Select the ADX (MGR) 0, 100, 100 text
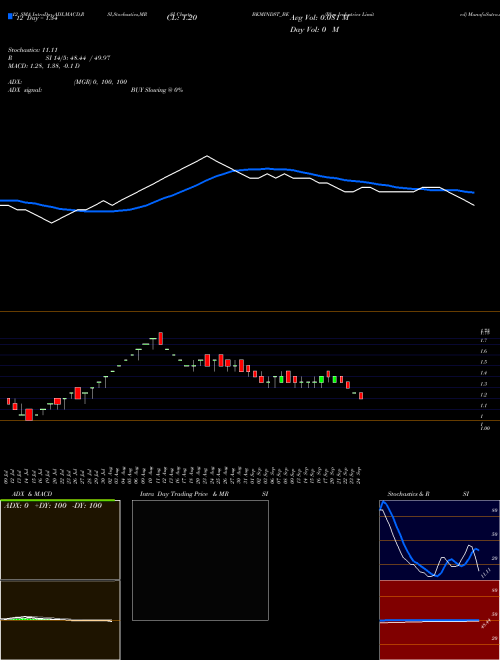Screen dimensions: 500x660 point(67,82)
